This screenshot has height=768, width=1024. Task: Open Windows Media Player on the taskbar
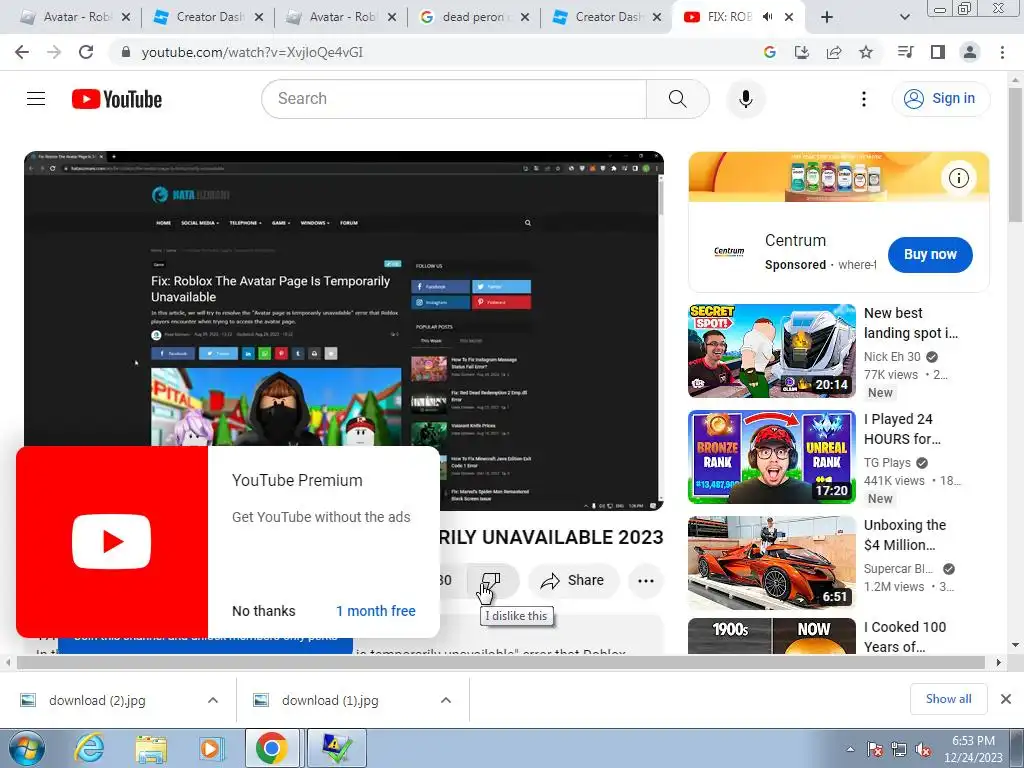click(x=210, y=748)
